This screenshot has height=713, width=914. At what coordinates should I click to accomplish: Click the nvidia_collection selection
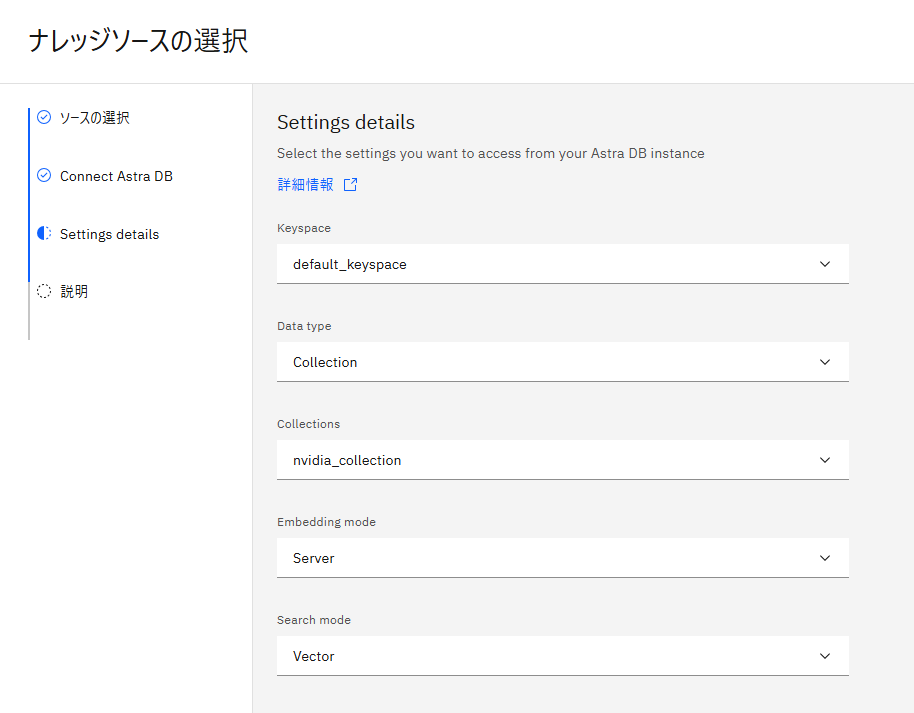347,461
